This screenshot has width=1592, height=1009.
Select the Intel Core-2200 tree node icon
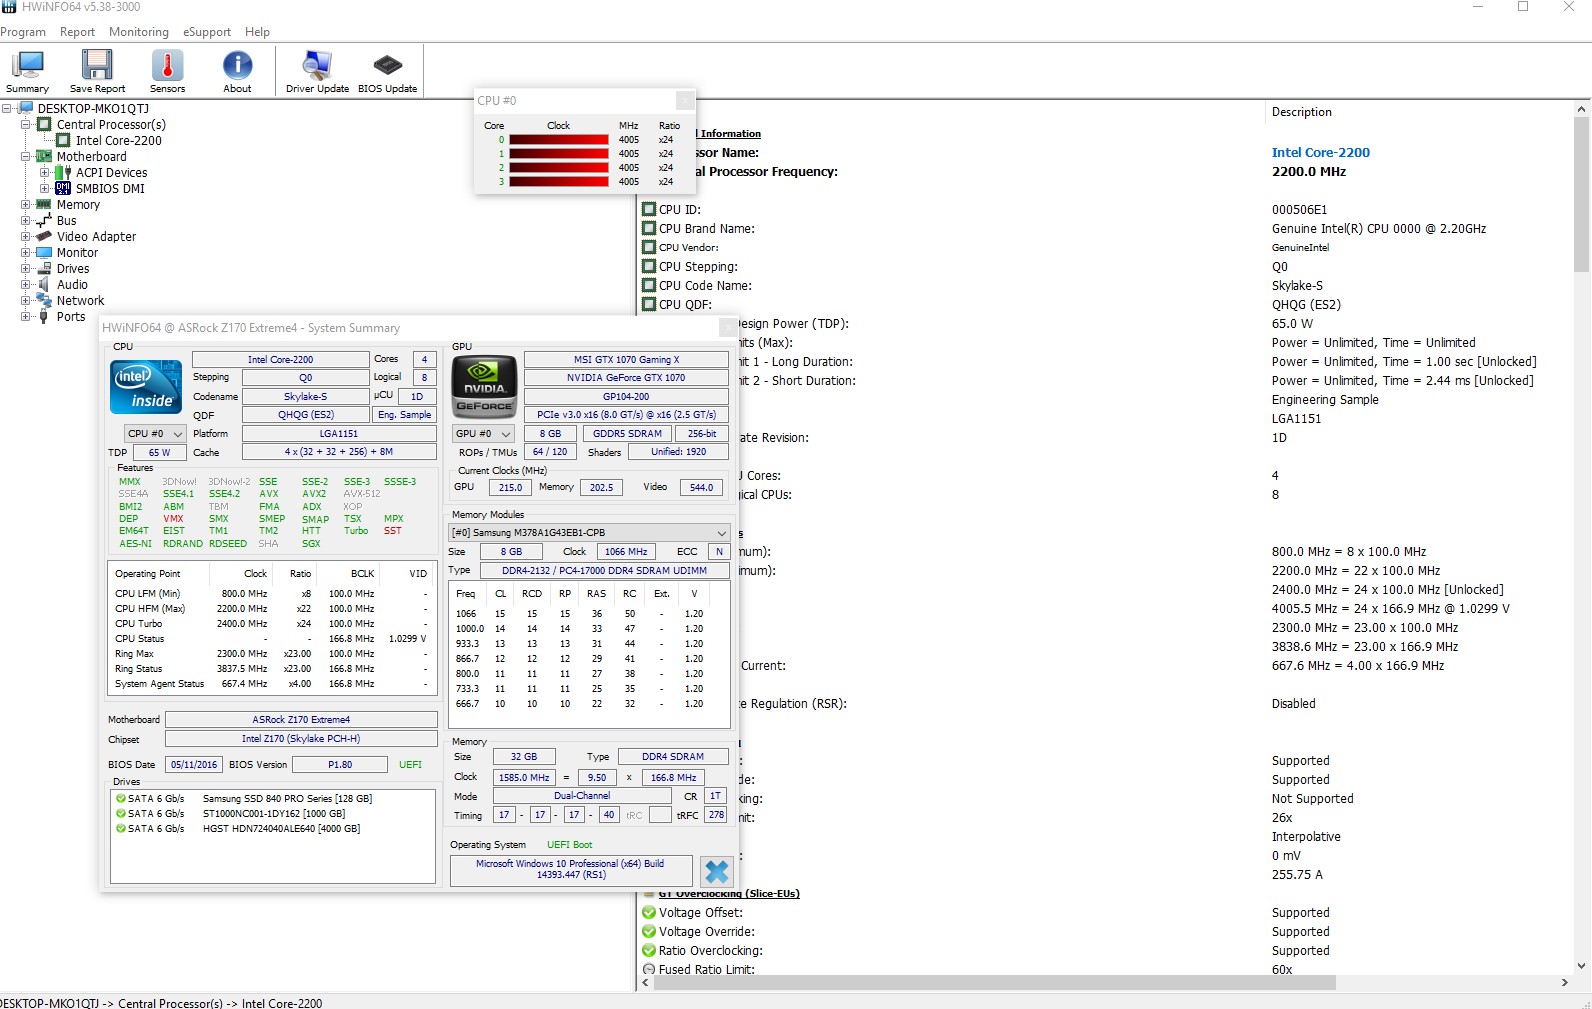[63, 140]
